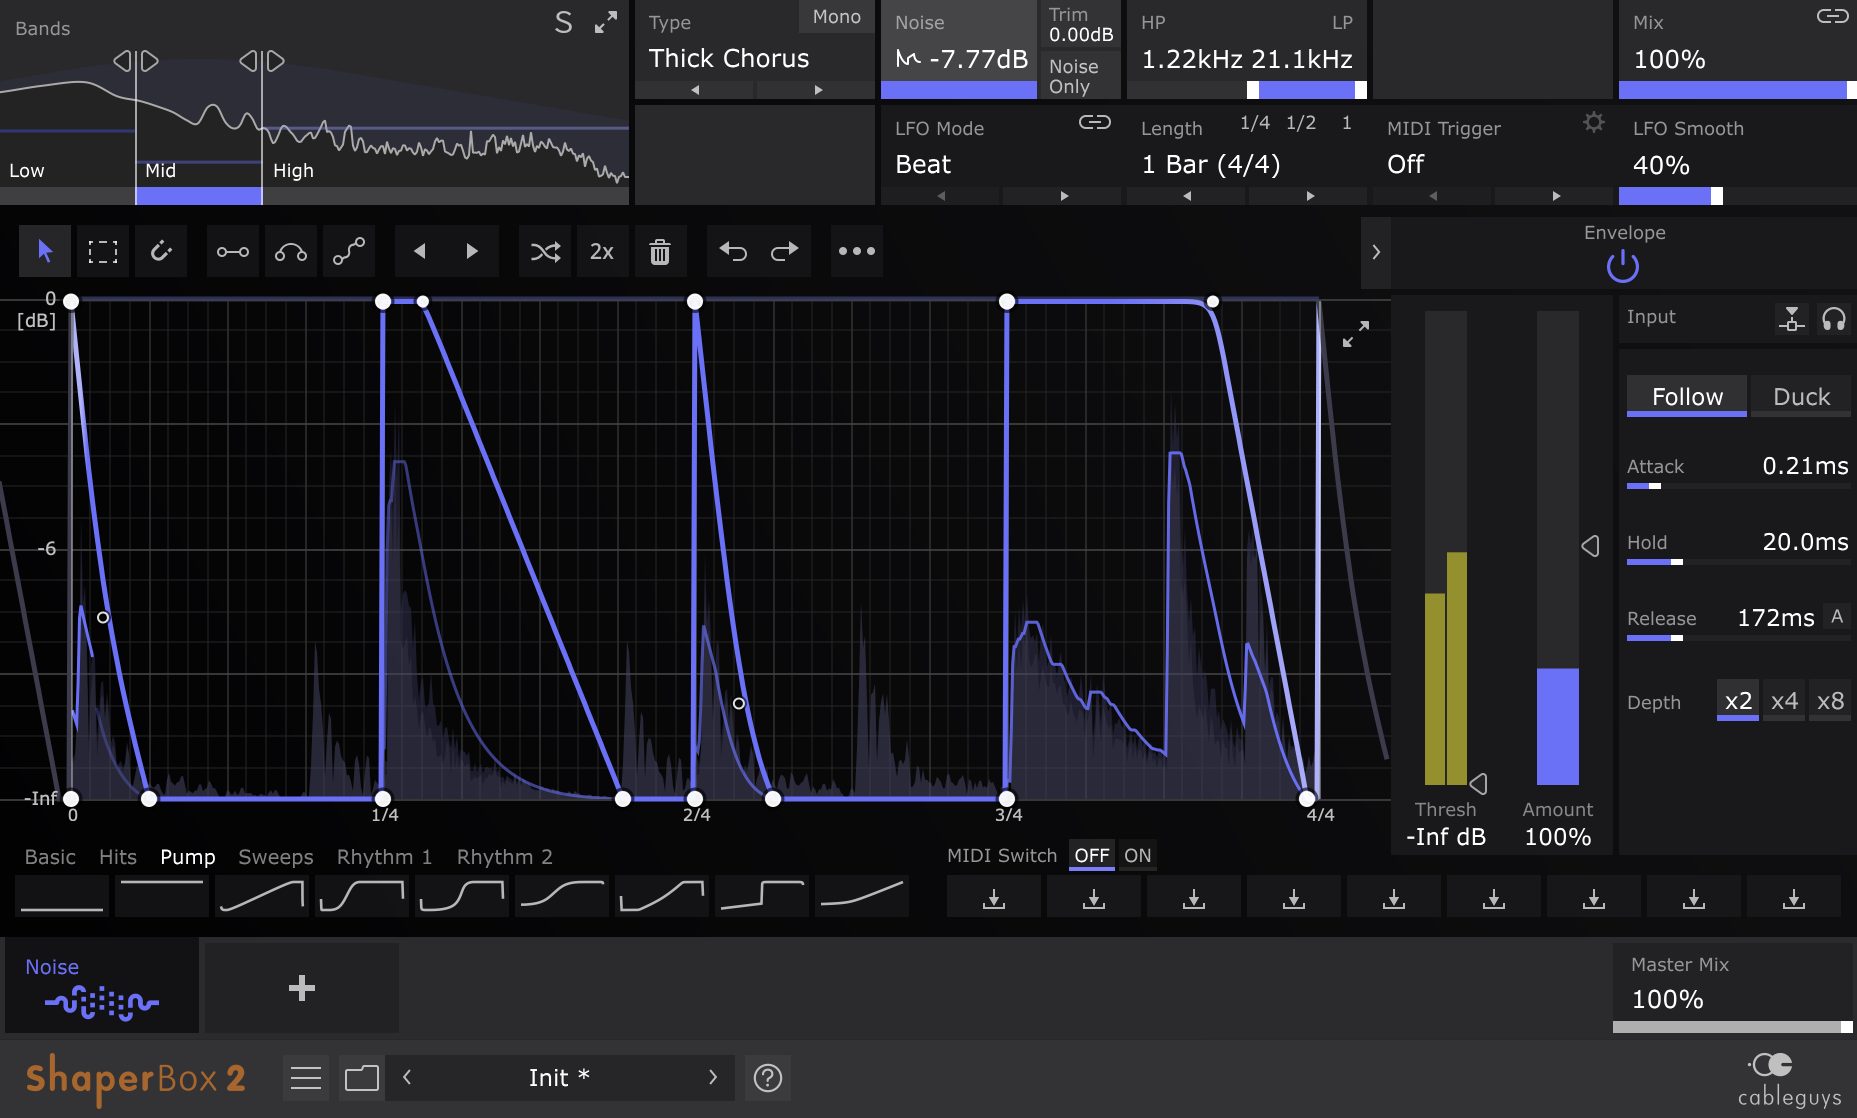Open the help question mark icon
The width and height of the screenshot is (1857, 1118).
coord(768,1078)
